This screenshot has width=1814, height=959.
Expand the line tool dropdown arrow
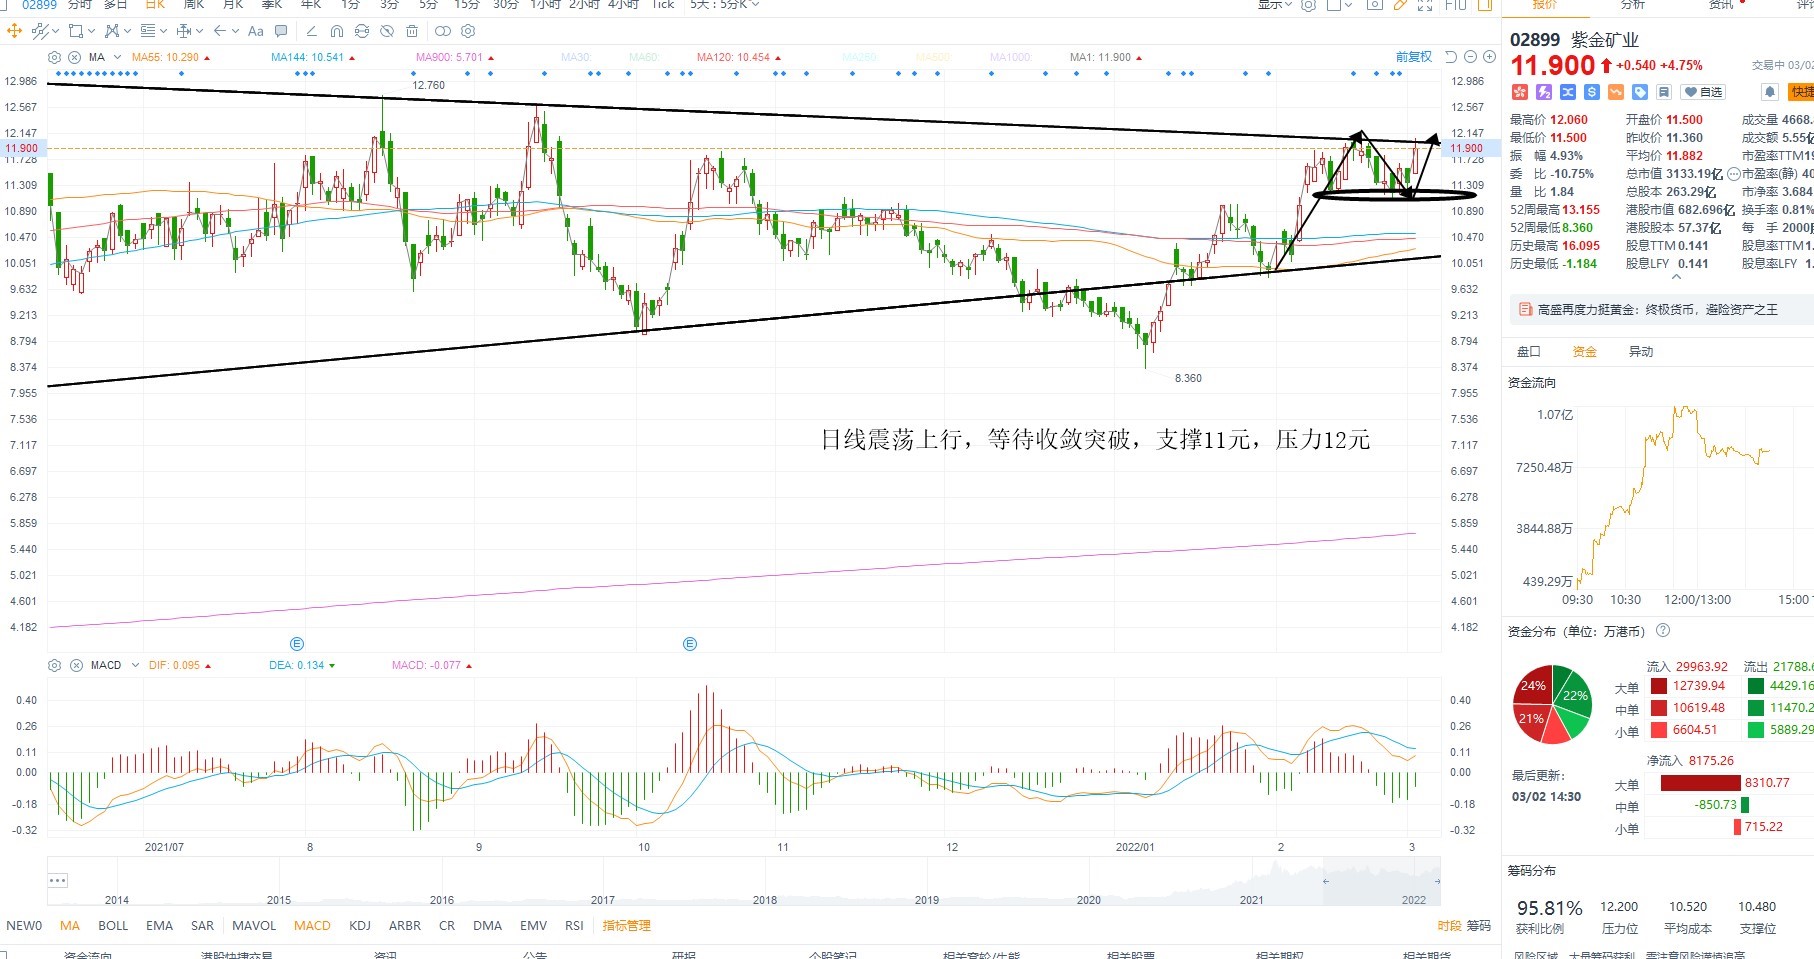click(56, 31)
